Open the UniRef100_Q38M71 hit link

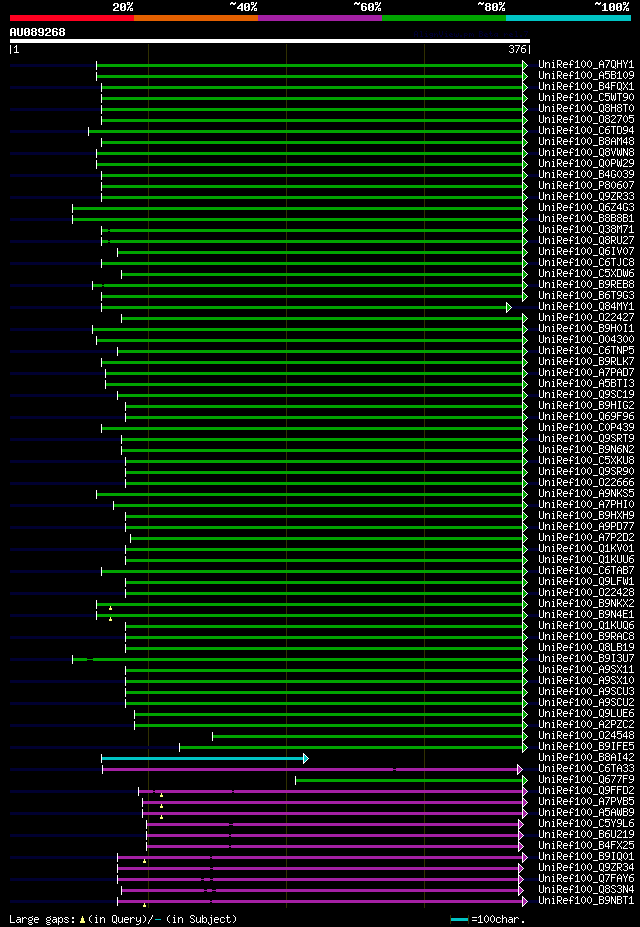(586, 230)
